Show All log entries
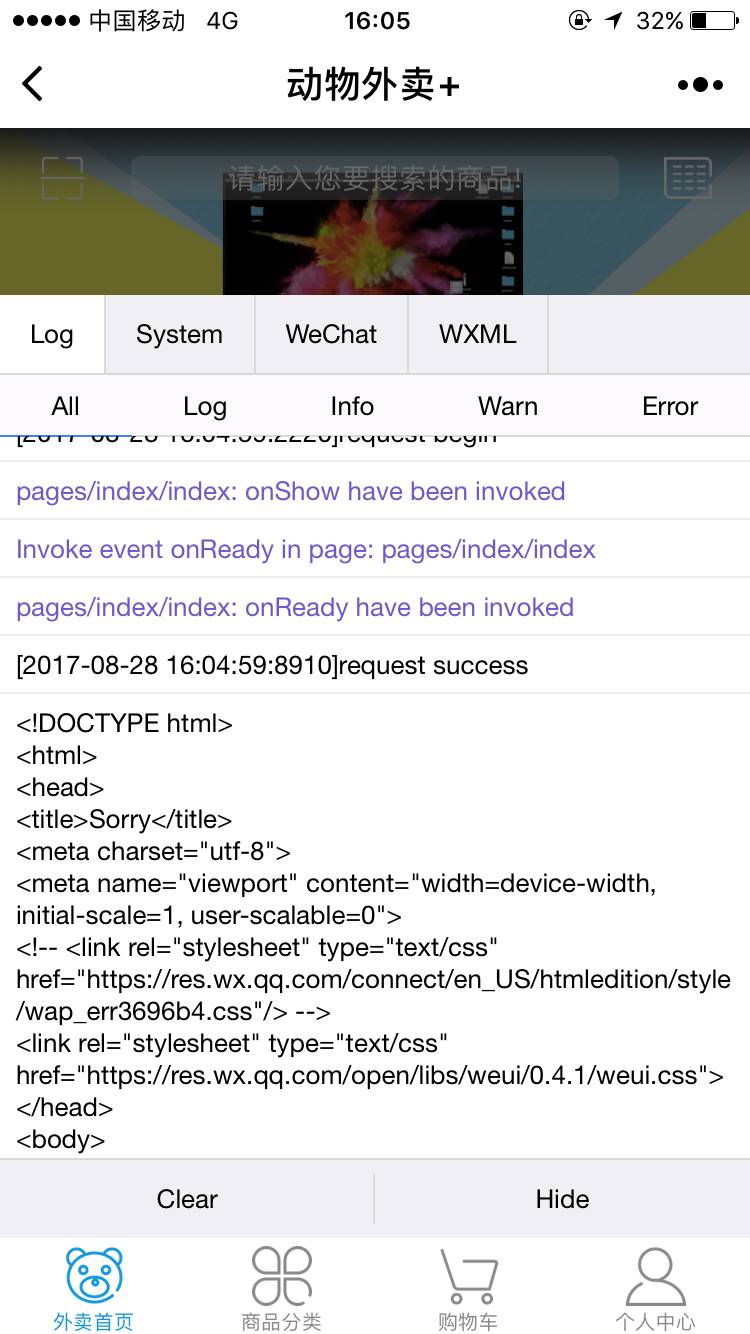Screen dimensions: 750x1334 65,406
